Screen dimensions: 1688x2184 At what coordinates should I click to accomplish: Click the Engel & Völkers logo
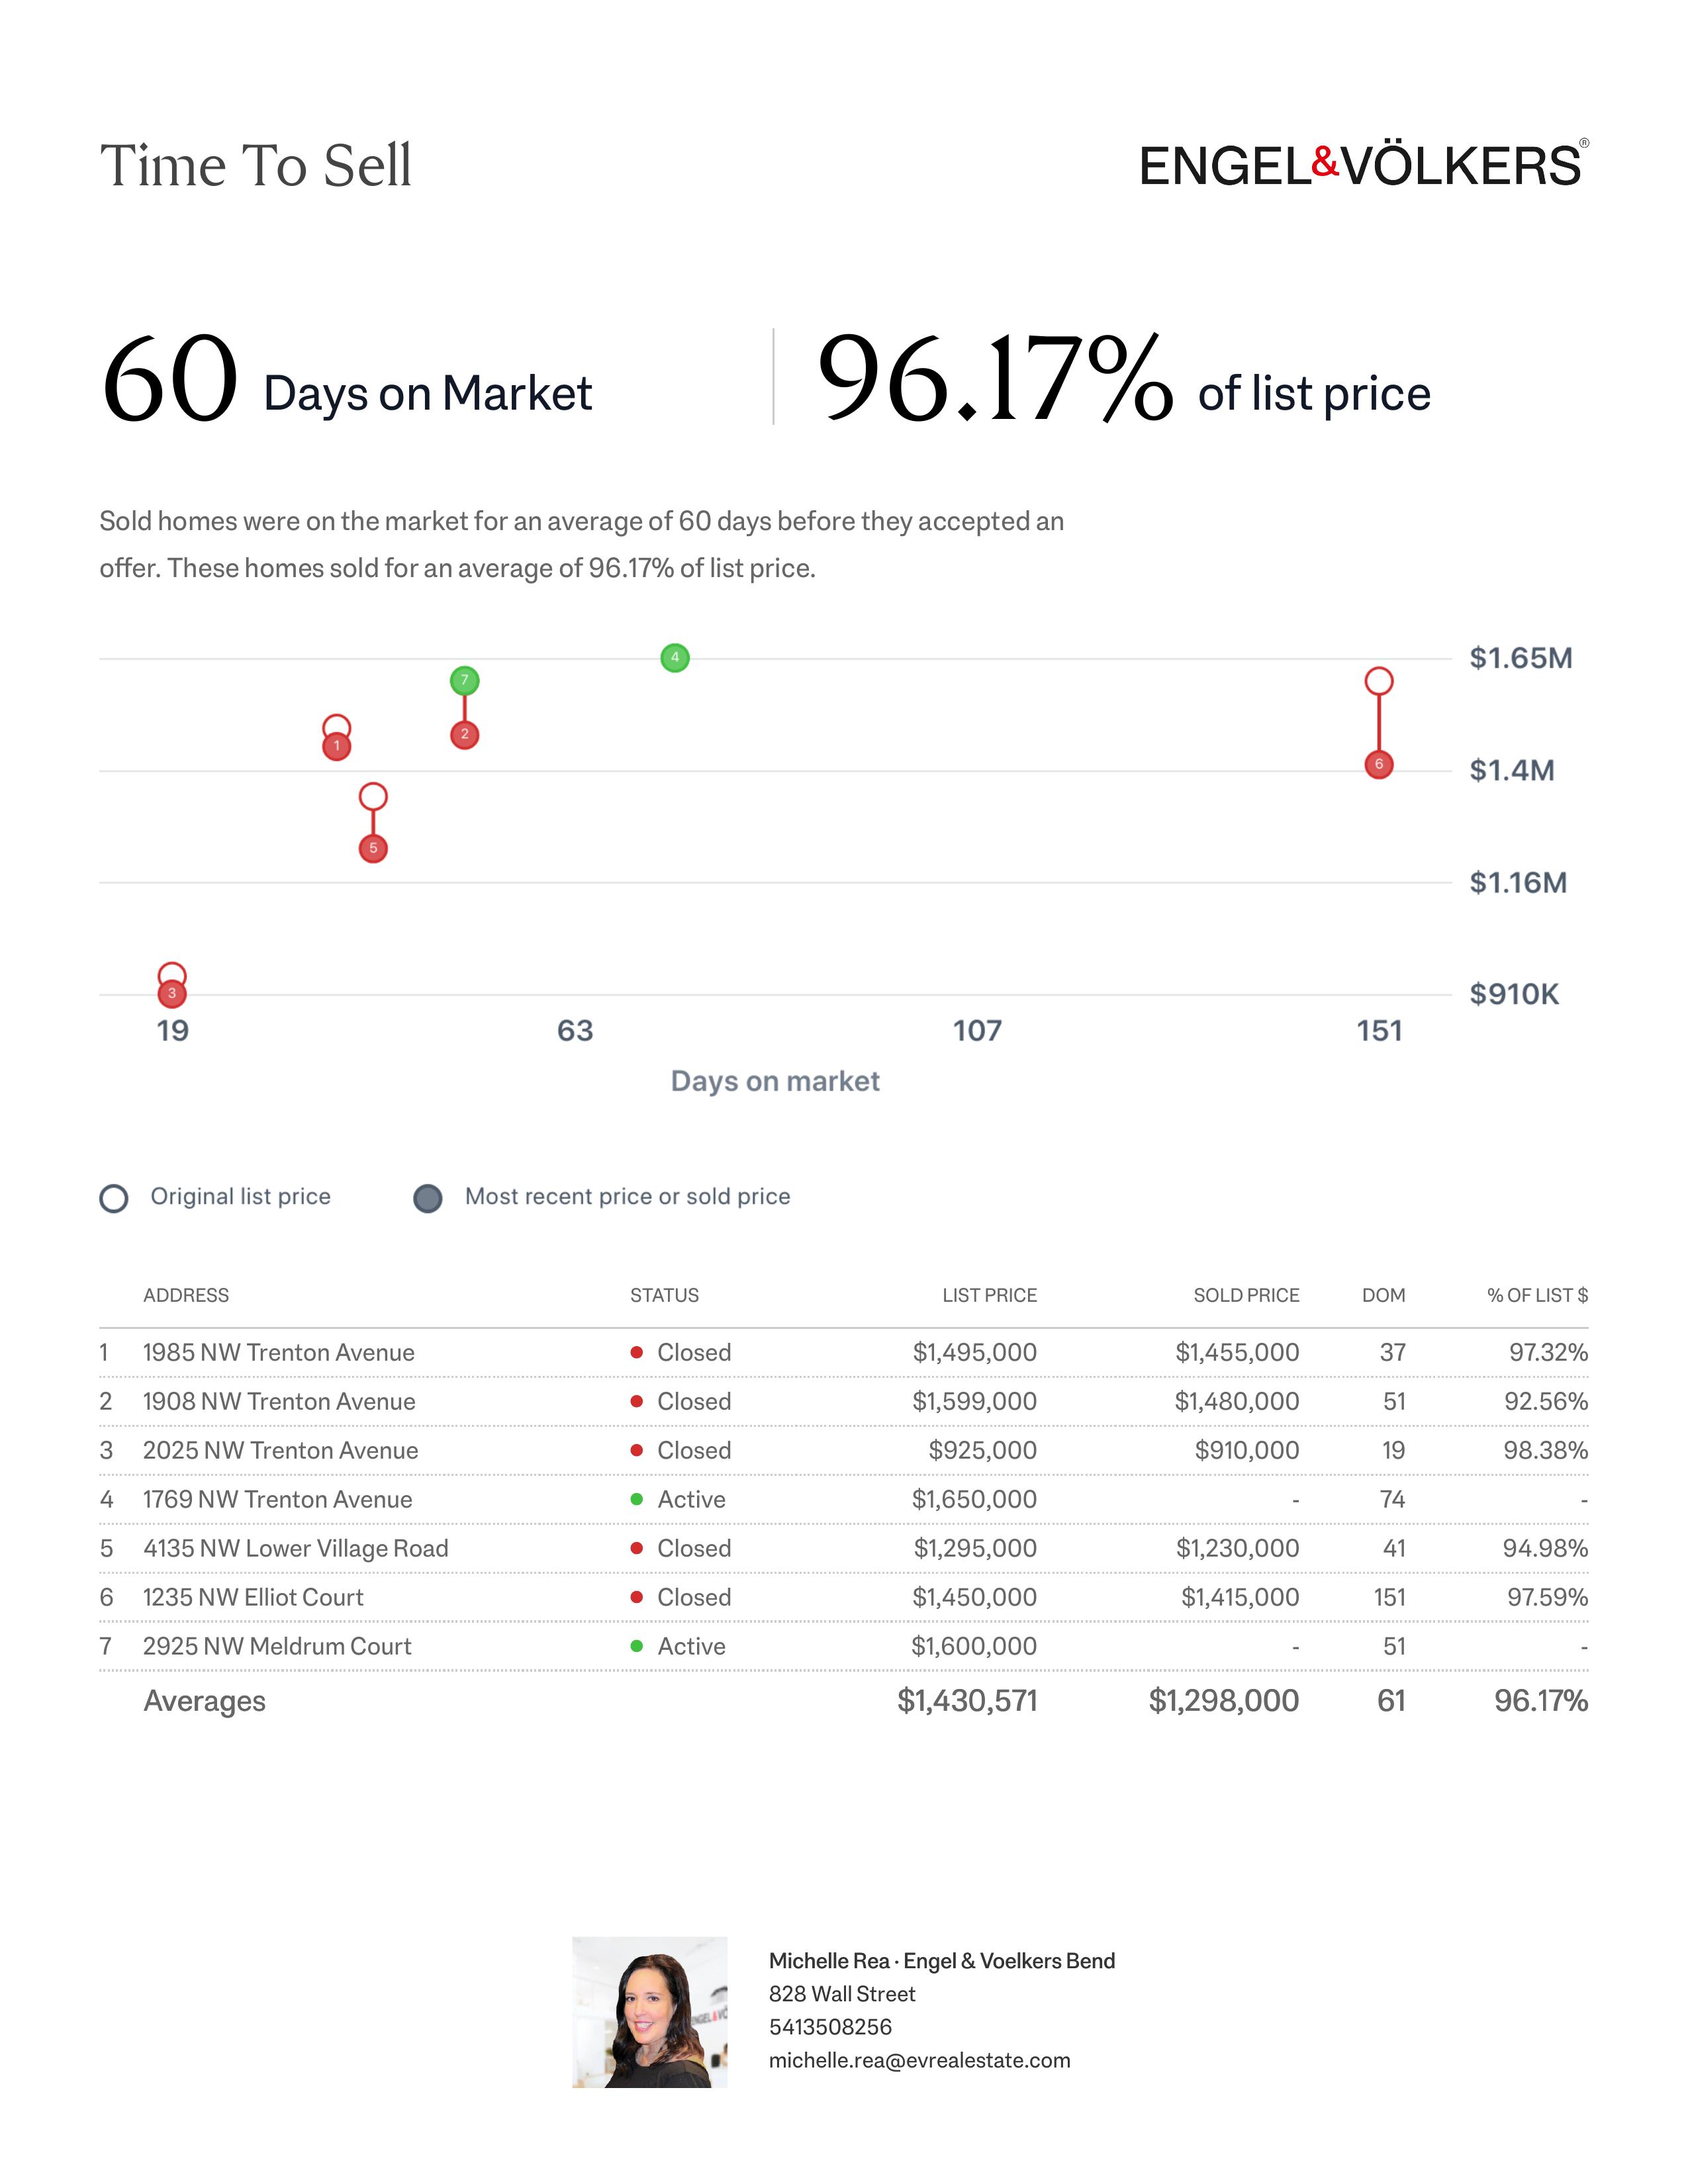pos(1362,165)
